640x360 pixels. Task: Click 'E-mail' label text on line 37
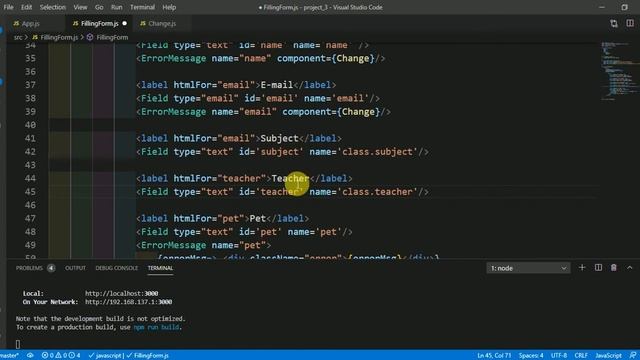point(277,85)
